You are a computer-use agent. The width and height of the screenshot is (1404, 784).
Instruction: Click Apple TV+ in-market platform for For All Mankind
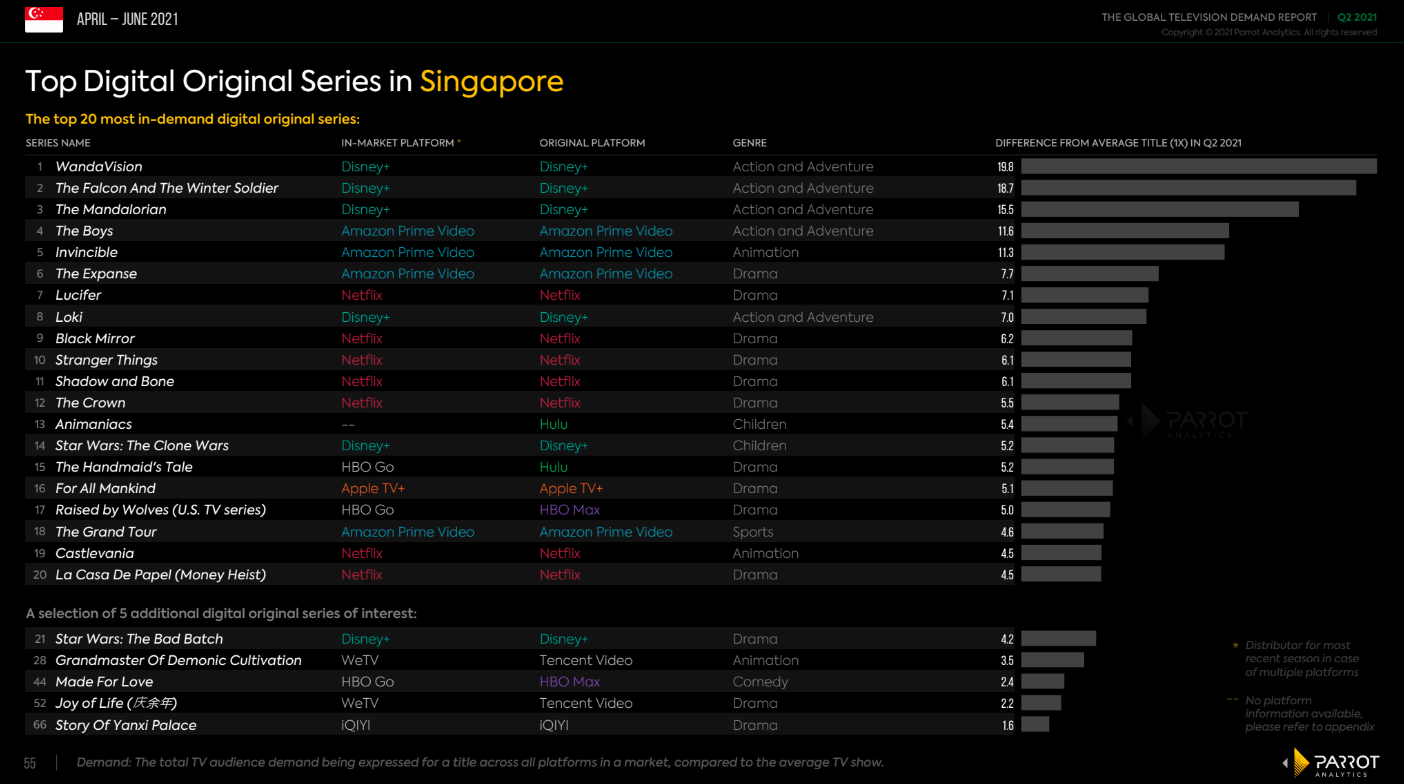[x=373, y=489]
